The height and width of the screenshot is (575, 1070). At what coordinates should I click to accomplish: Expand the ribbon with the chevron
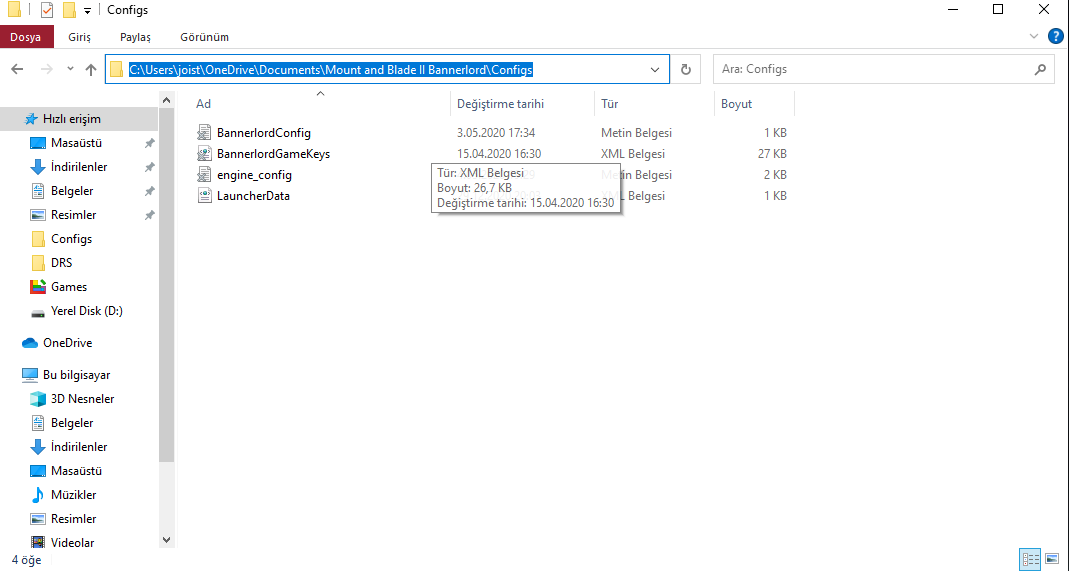click(1034, 36)
